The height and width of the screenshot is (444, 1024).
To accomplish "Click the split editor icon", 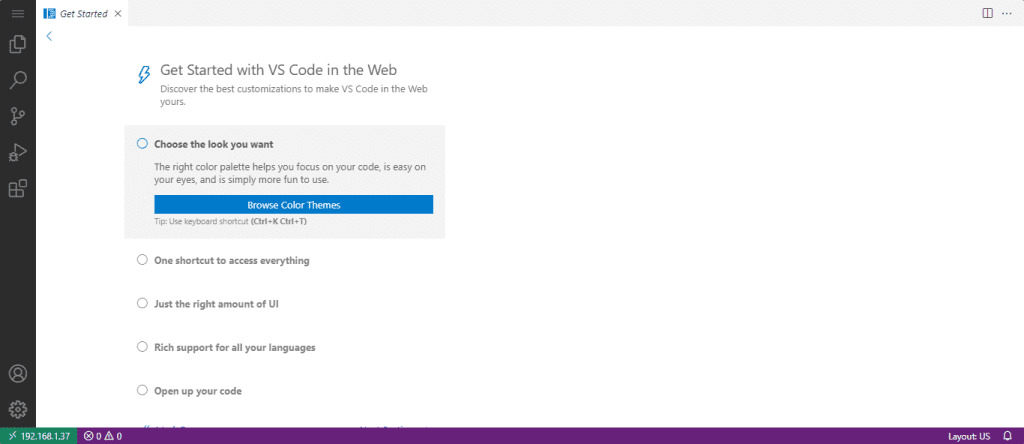I will click(987, 13).
